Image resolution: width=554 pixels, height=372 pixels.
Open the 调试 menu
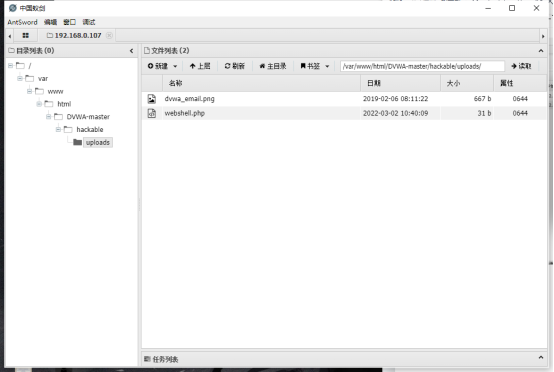[x=89, y=22]
